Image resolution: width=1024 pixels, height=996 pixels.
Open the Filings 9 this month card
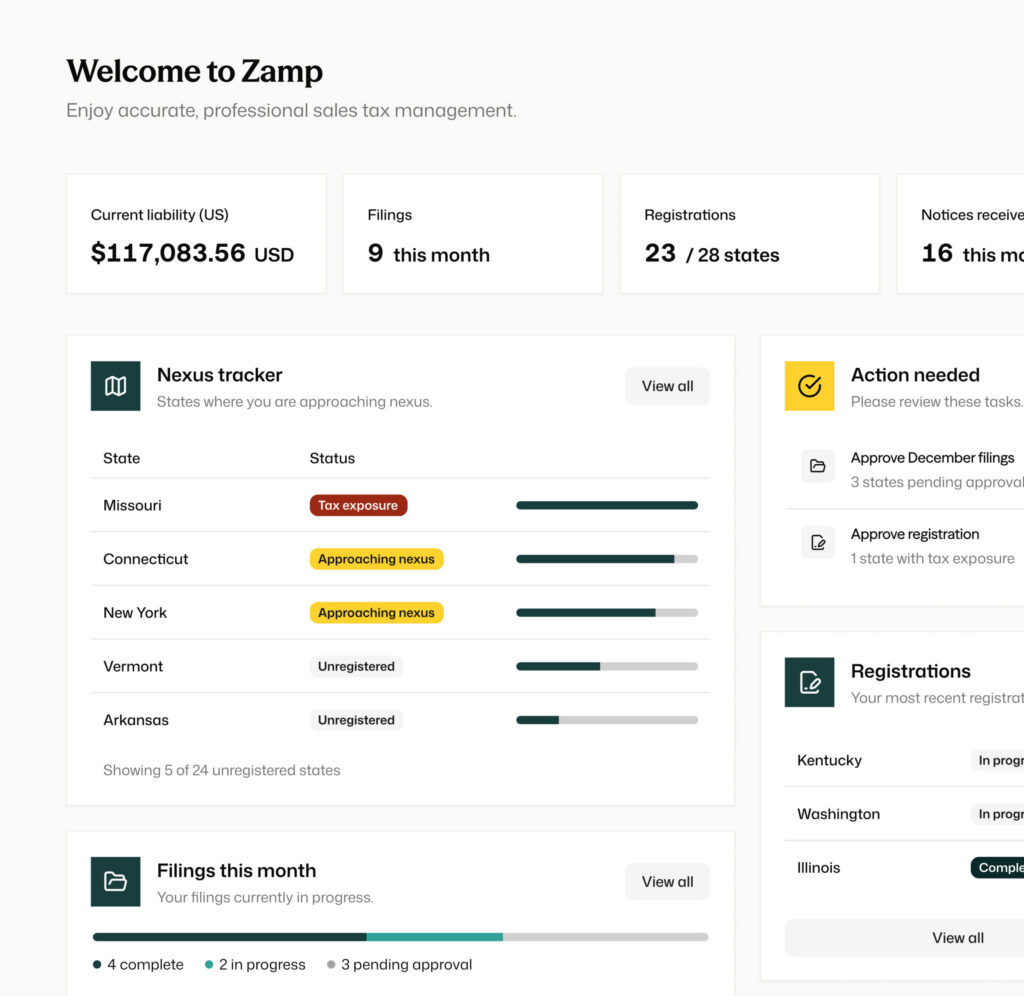click(x=472, y=234)
